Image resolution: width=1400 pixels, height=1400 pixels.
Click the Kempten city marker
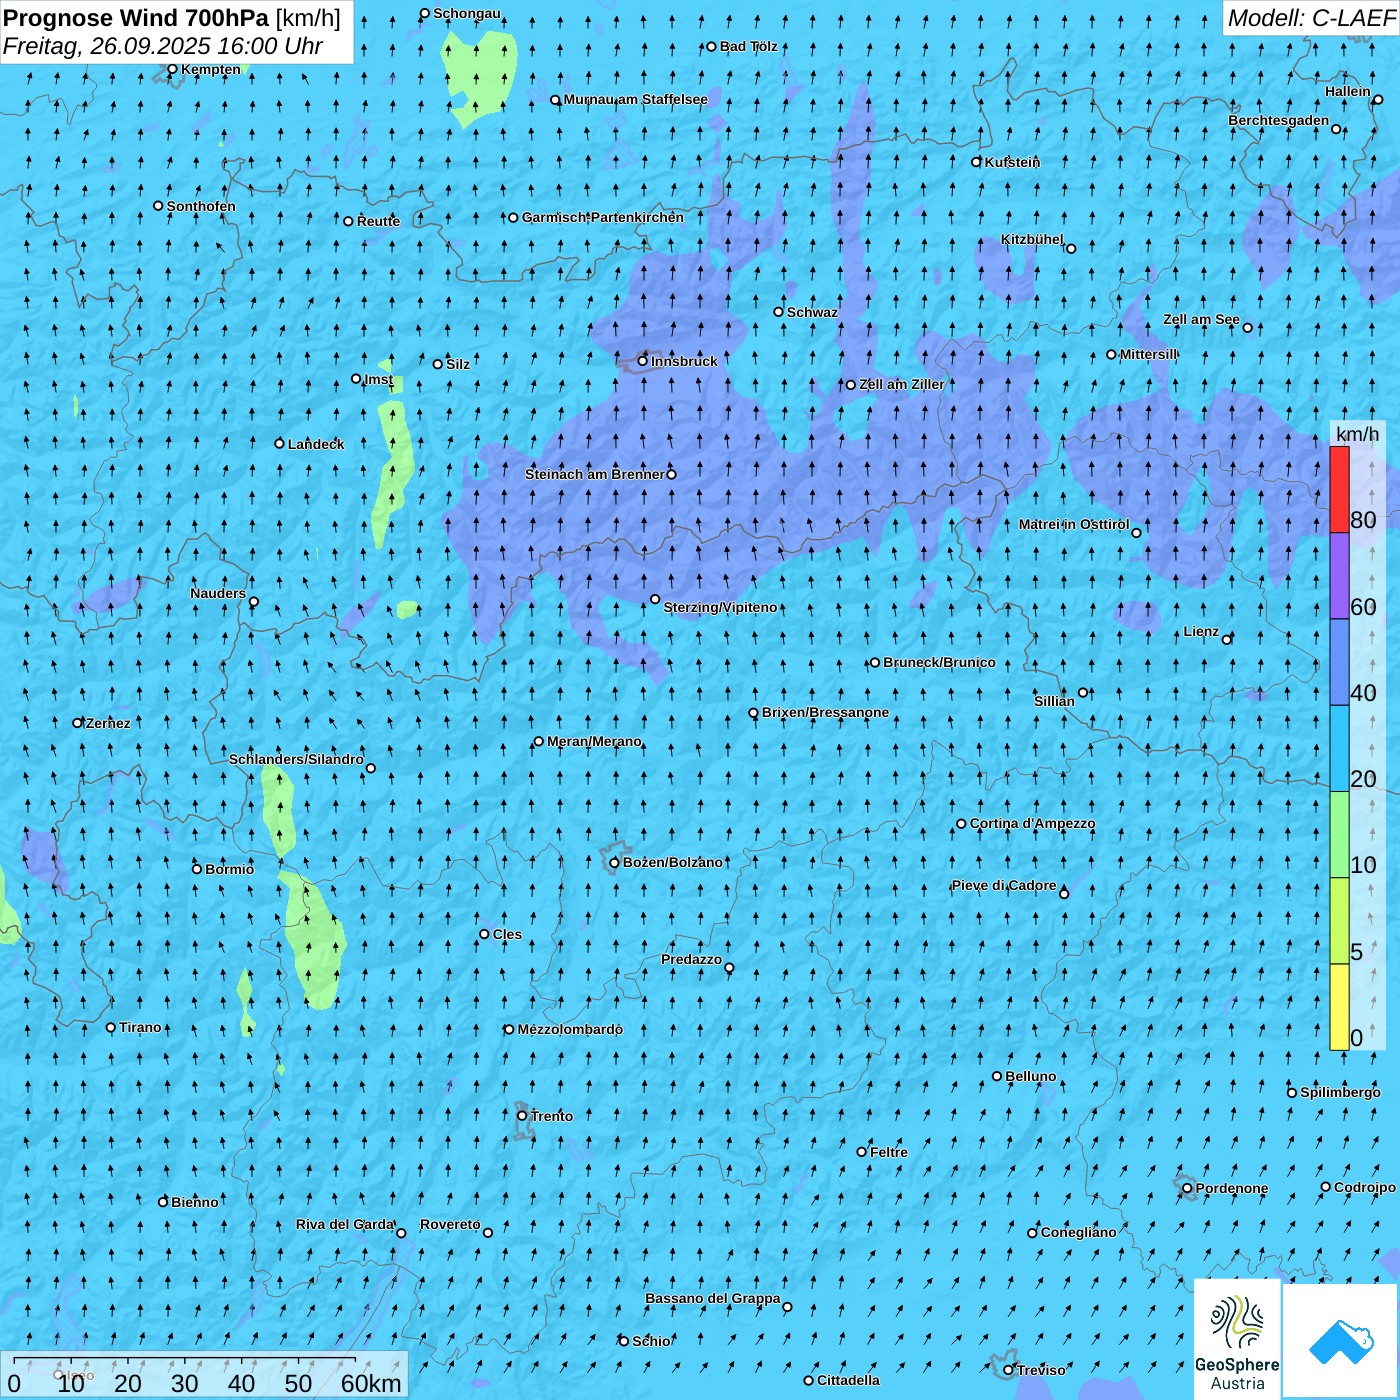172,69
